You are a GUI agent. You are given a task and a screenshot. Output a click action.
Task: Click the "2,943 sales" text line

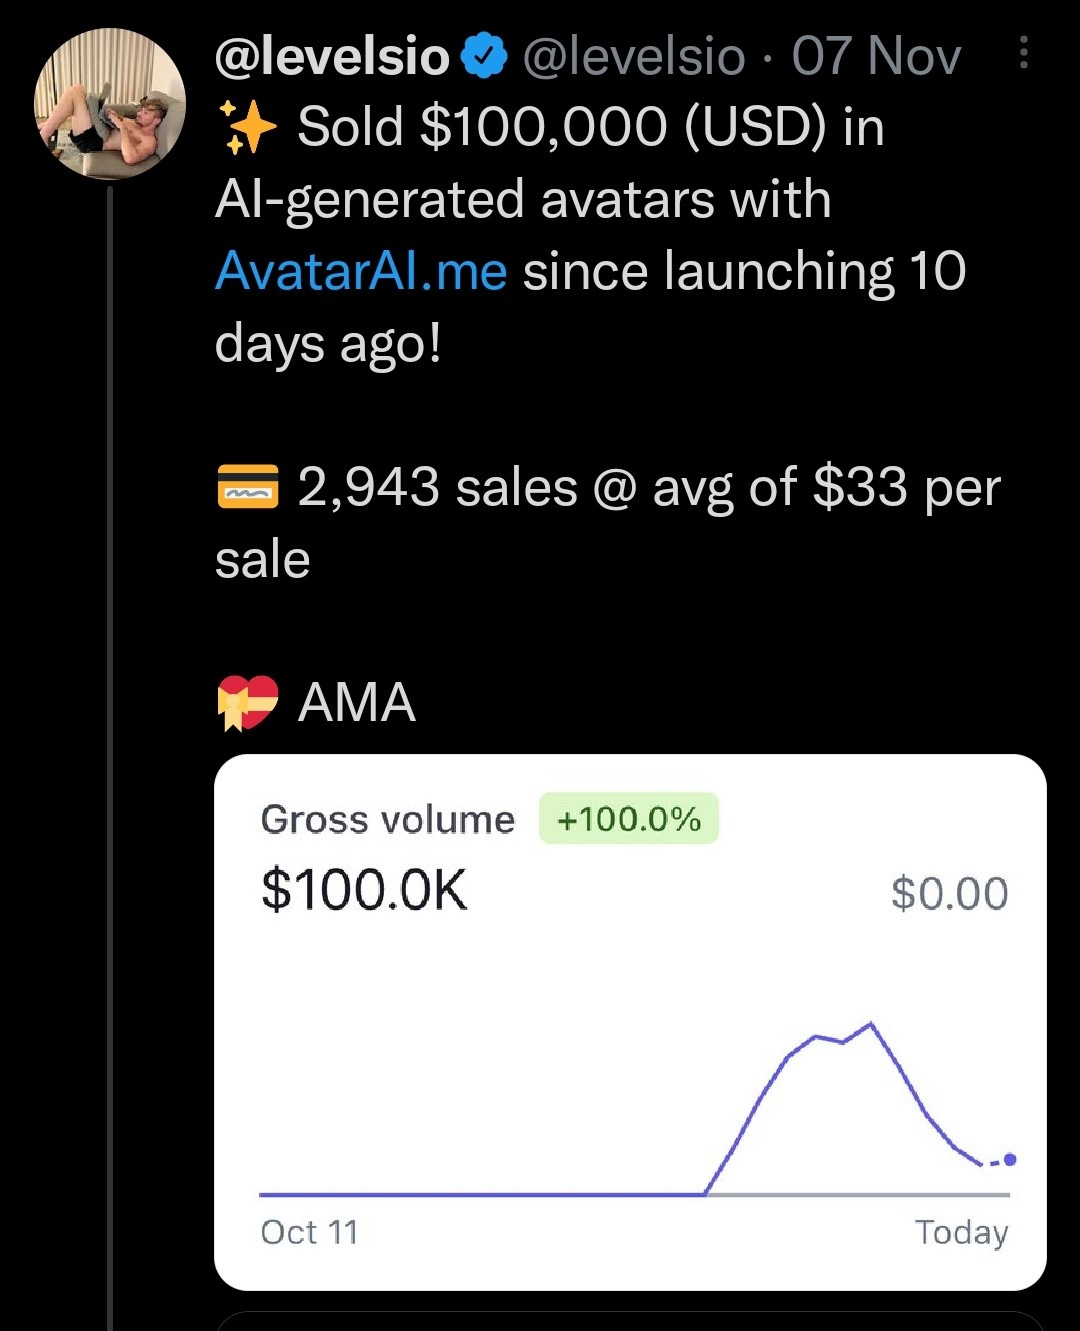click(437, 488)
